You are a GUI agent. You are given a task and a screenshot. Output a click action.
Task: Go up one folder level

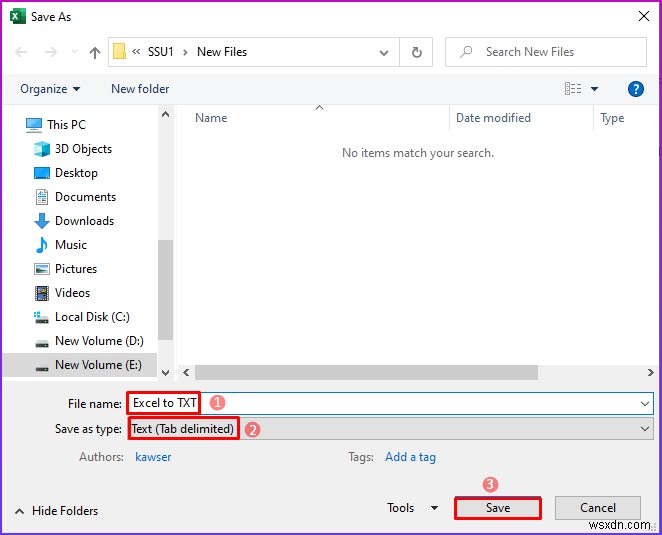pyautogui.click(x=95, y=52)
